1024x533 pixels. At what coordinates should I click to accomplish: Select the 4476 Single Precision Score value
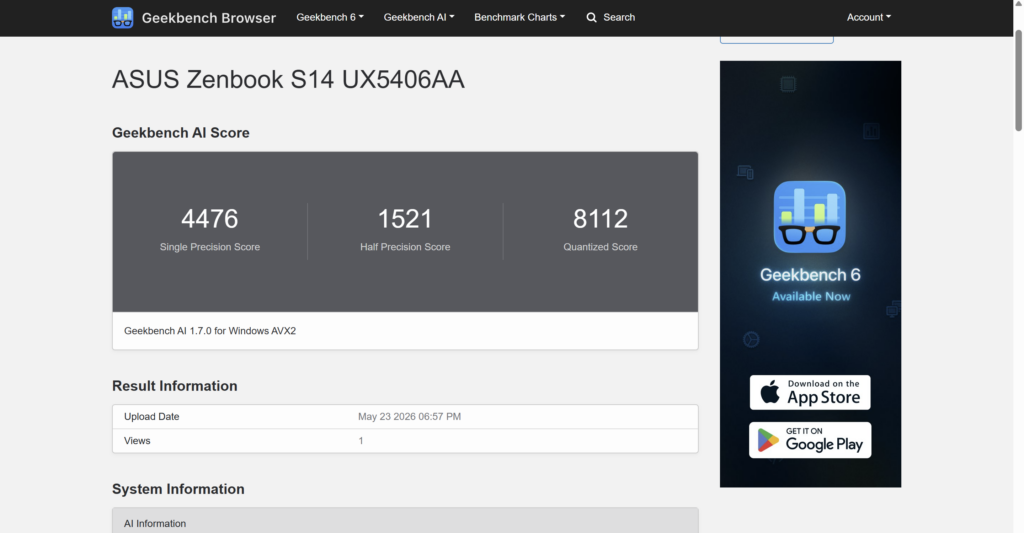click(x=210, y=218)
